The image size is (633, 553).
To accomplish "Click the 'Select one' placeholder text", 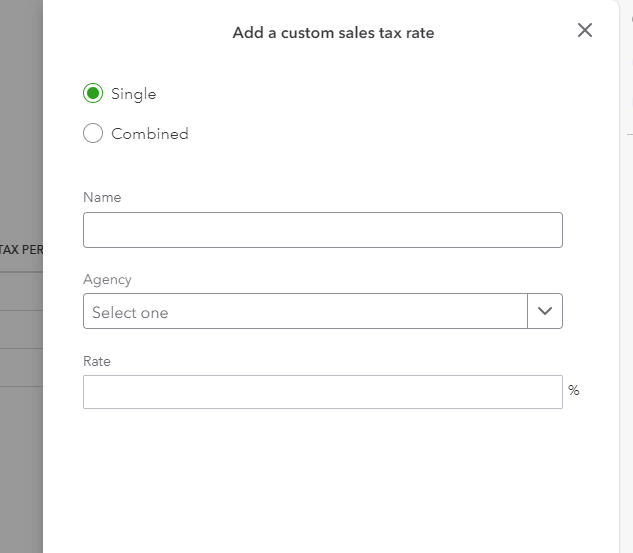I will (130, 313).
